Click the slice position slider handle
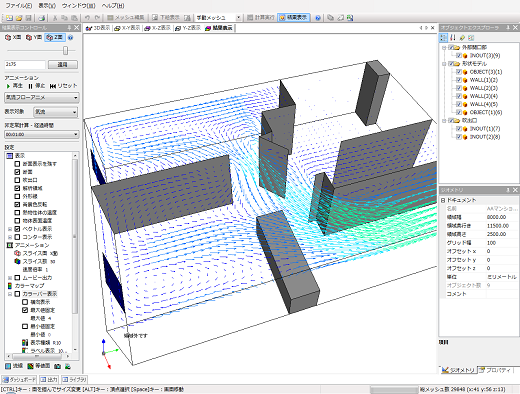520x394 pixels. point(65,50)
